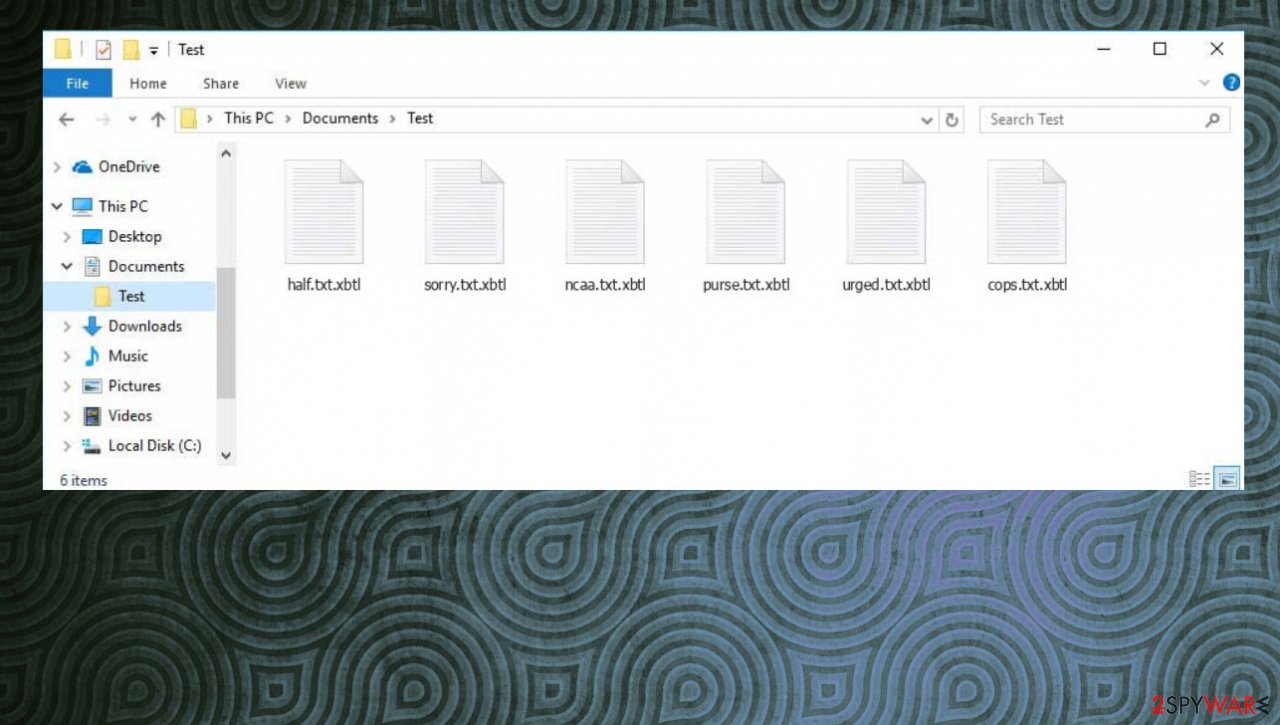Collapse the Documents tree node

point(67,267)
